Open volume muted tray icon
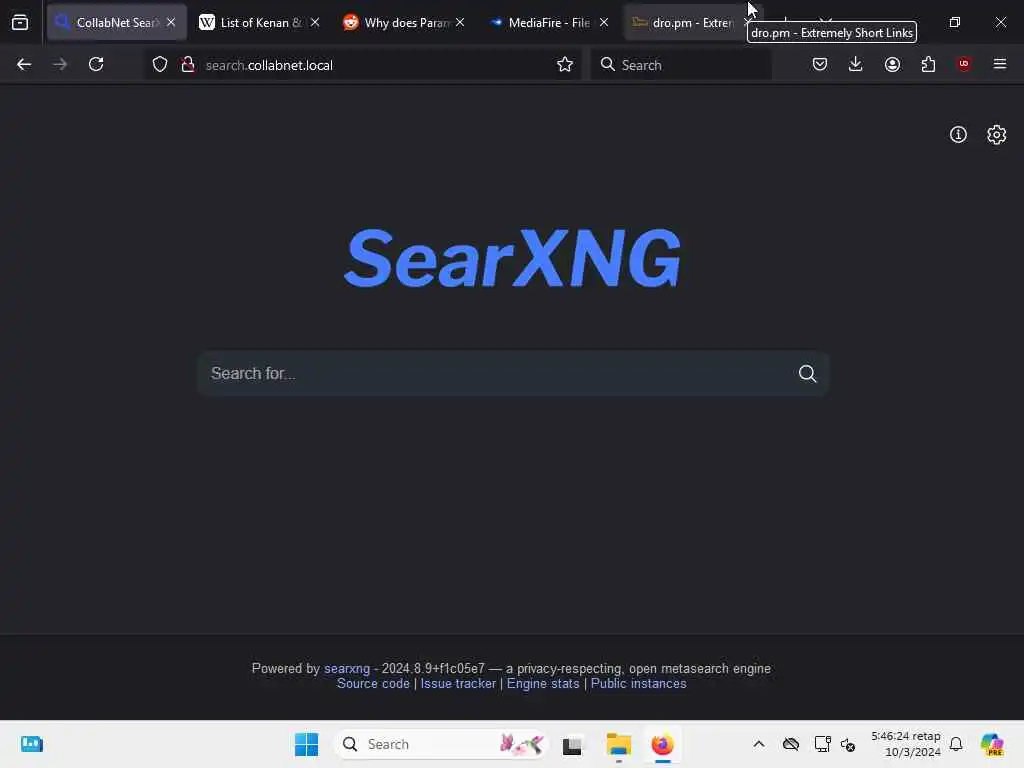The height and width of the screenshot is (768, 1024). tap(848, 744)
